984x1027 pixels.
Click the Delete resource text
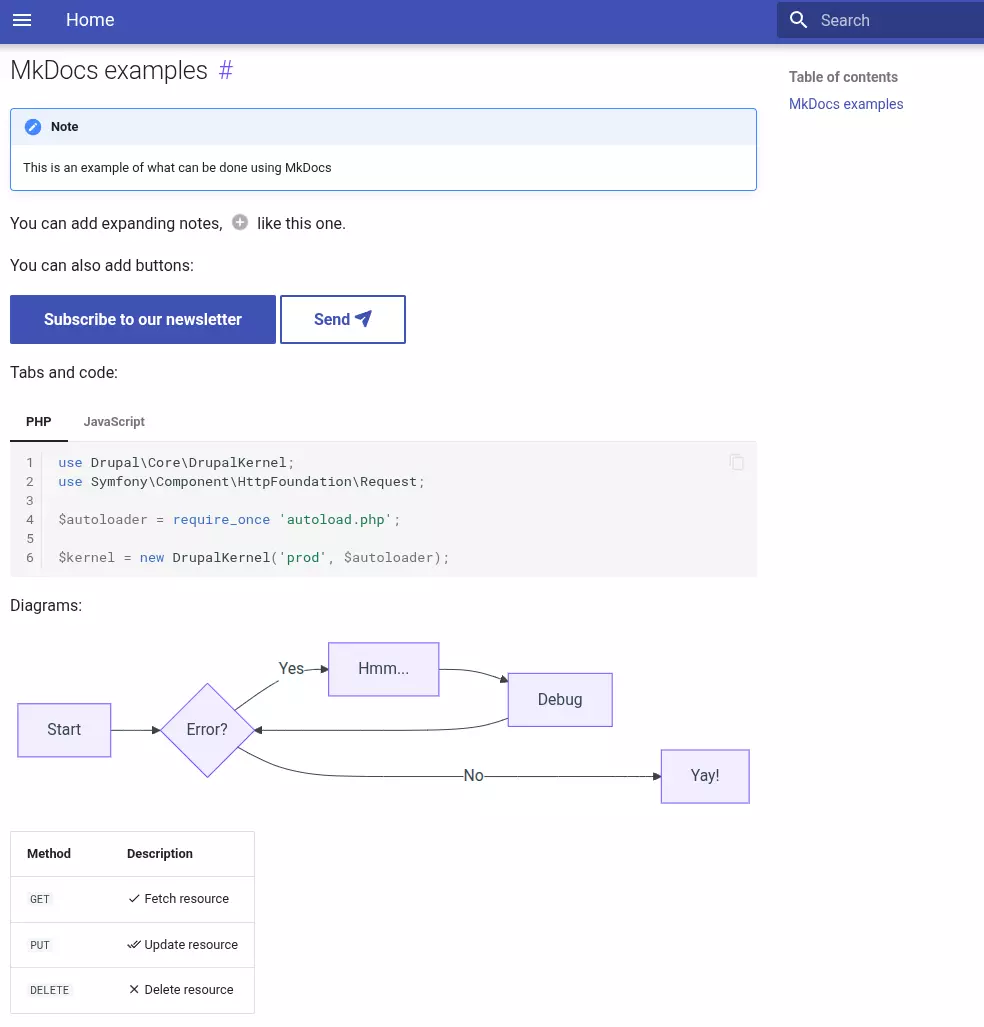(x=189, y=990)
